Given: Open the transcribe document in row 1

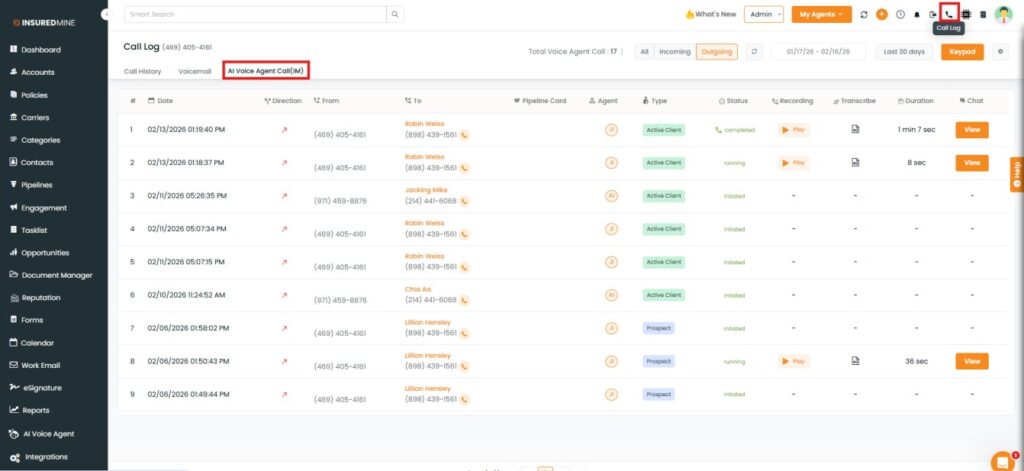Looking at the screenshot, I should [855, 130].
